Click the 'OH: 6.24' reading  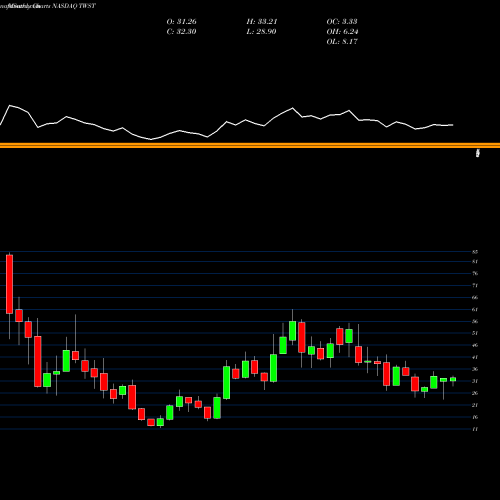coord(342,32)
